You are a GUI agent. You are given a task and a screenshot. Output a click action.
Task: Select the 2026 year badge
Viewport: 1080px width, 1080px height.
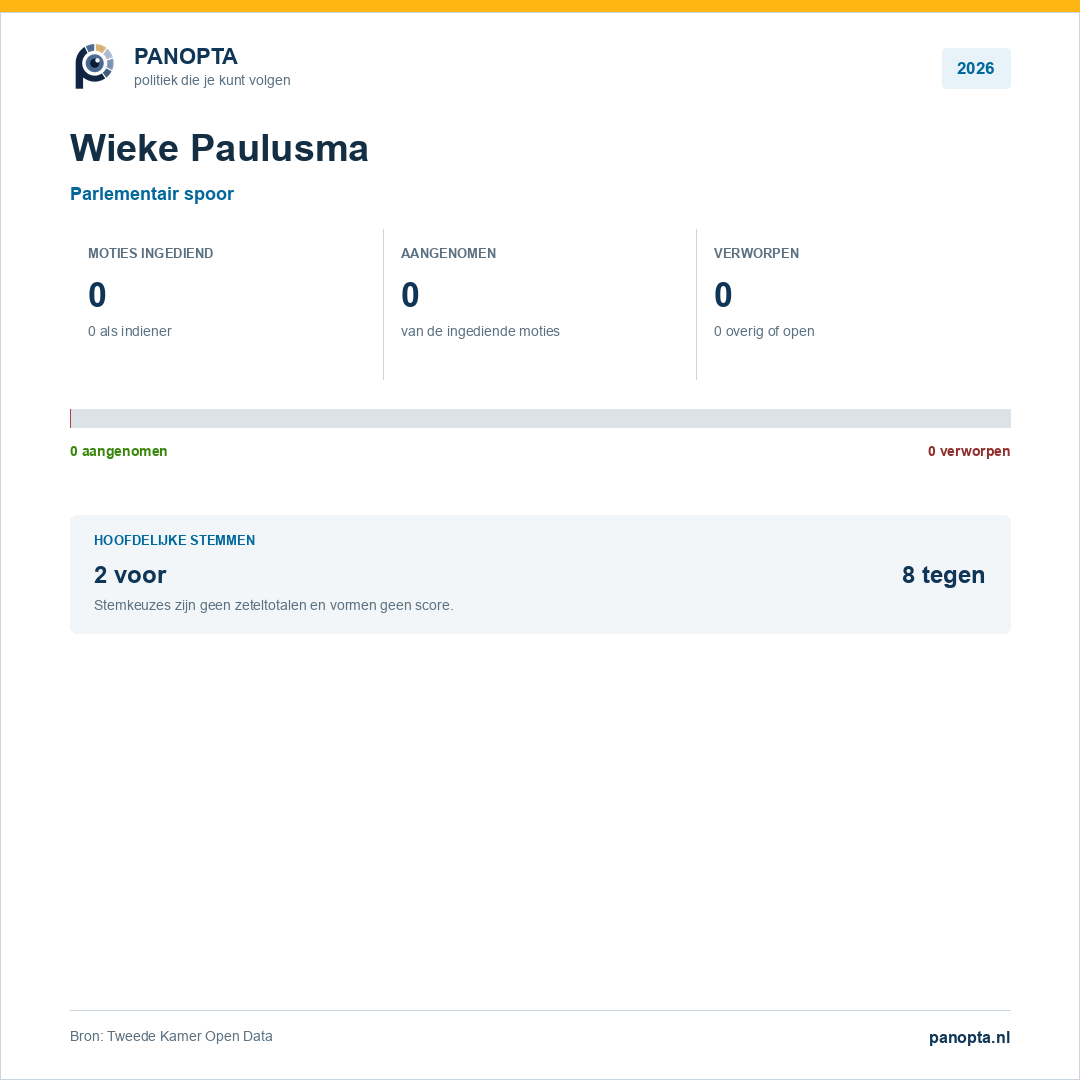coord(975,68)
